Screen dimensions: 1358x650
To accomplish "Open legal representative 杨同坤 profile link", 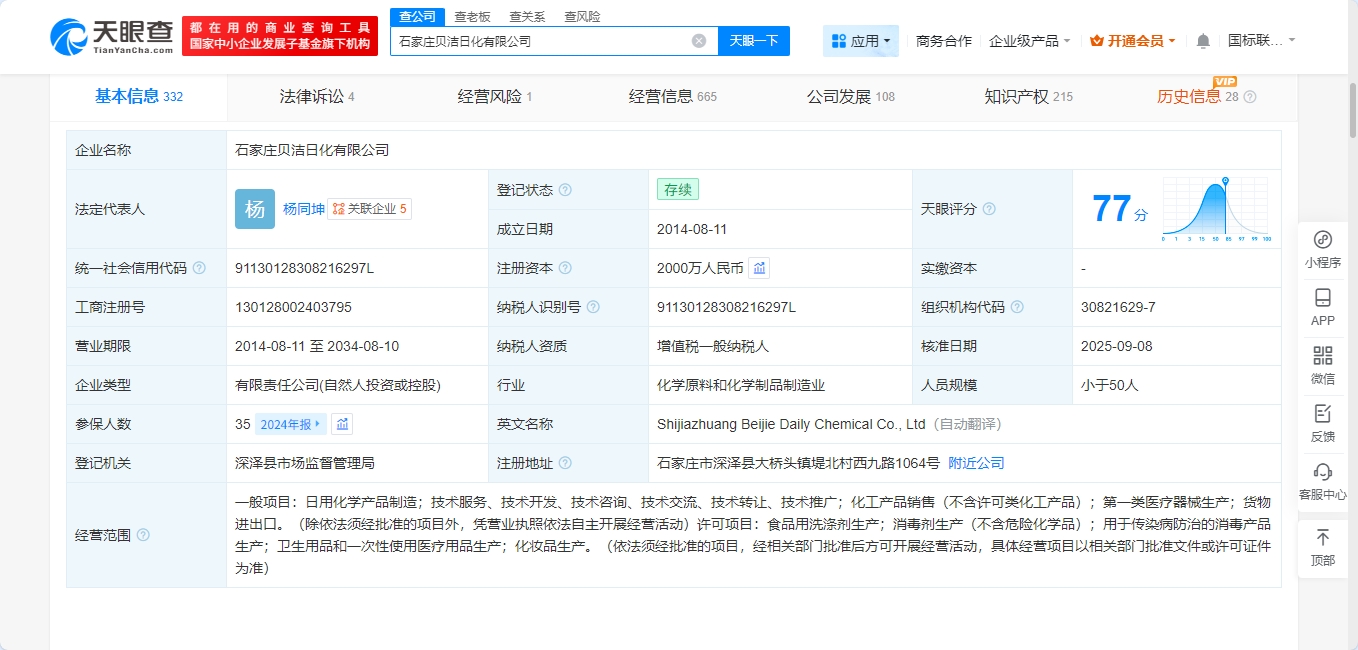I will (x=303, y=209).
